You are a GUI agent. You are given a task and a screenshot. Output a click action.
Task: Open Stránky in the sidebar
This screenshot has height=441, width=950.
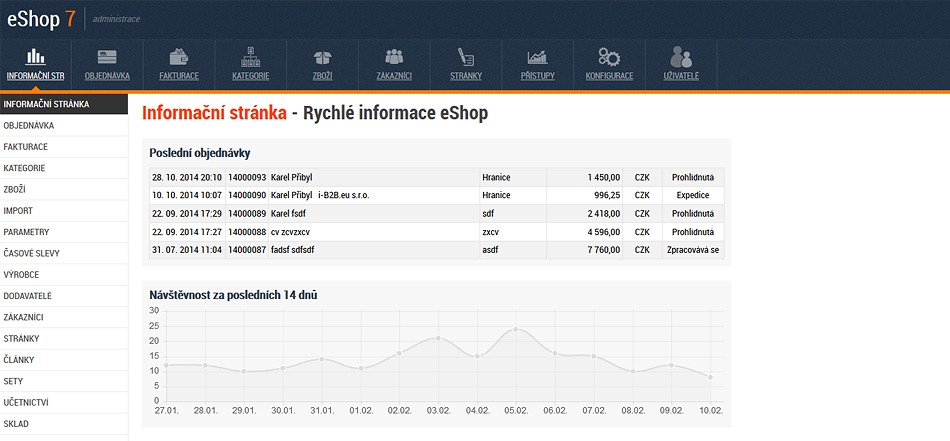click(x=64, y=339)
